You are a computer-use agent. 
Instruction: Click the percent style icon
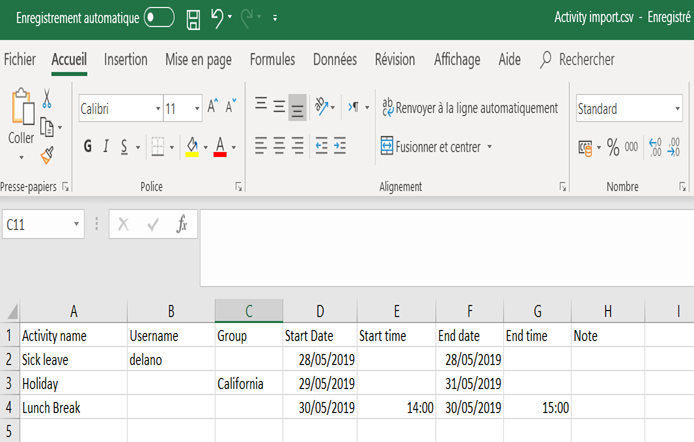coord(613,147)
